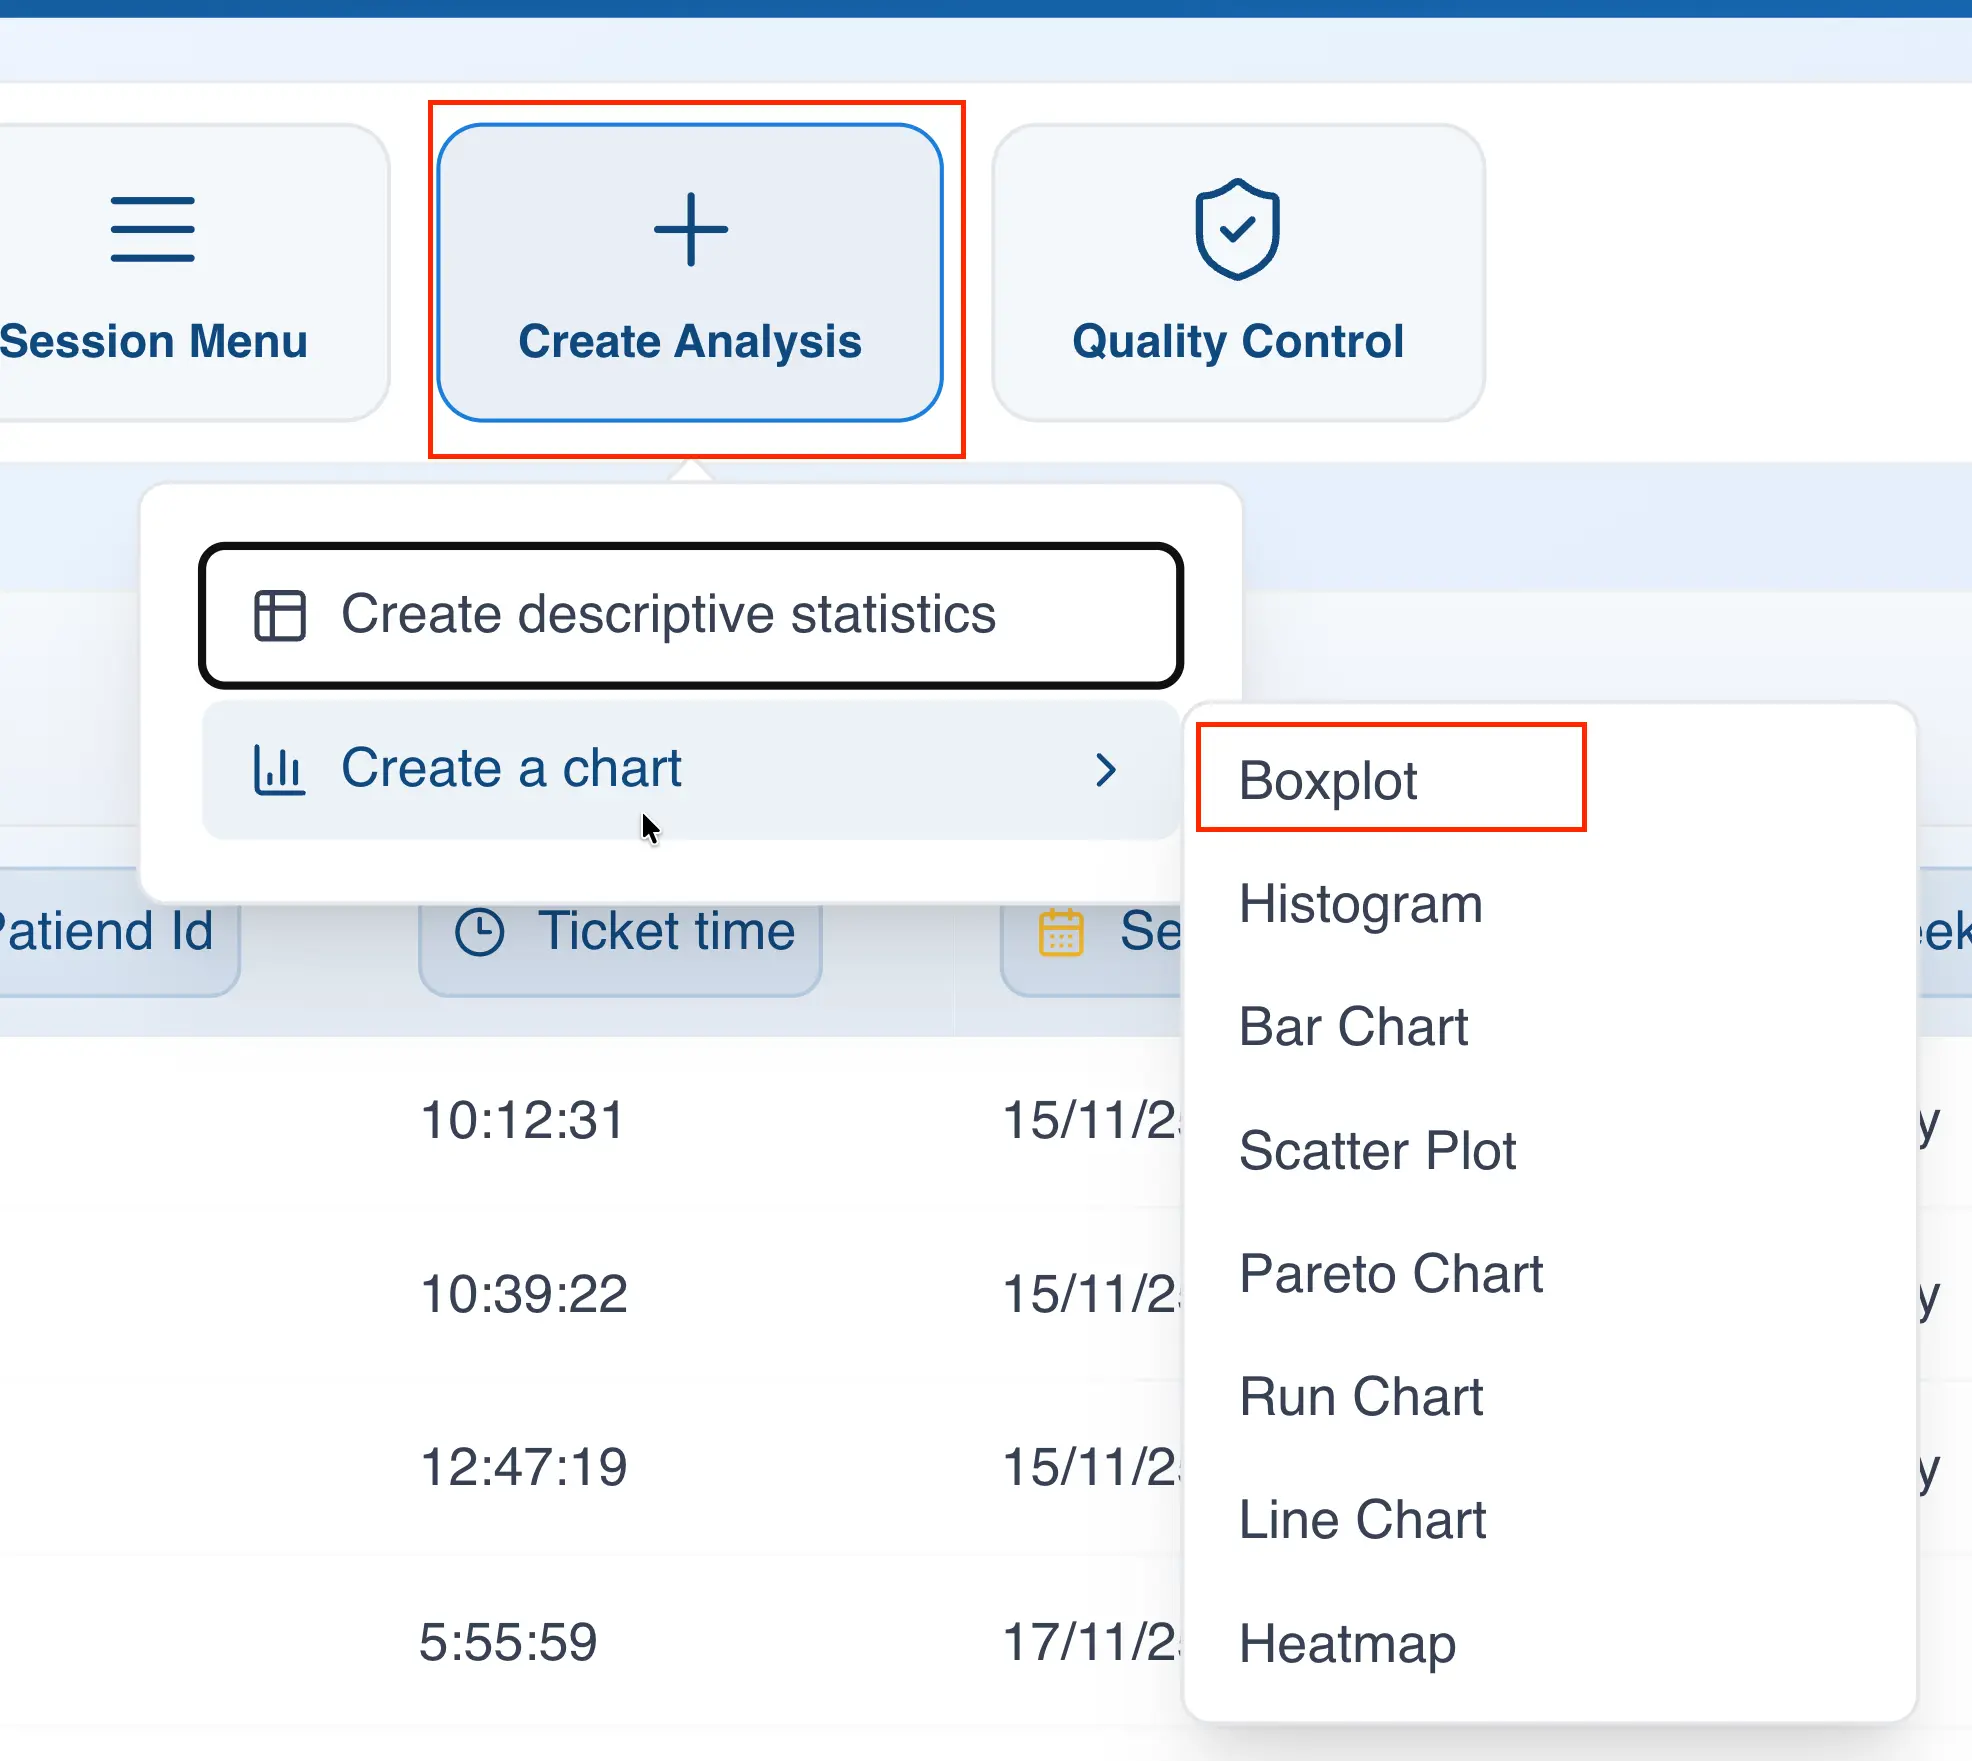The image size is (1972, 1761).
Task: Expand the Create a chart submenu chevron
Action: coord(1106,770)
